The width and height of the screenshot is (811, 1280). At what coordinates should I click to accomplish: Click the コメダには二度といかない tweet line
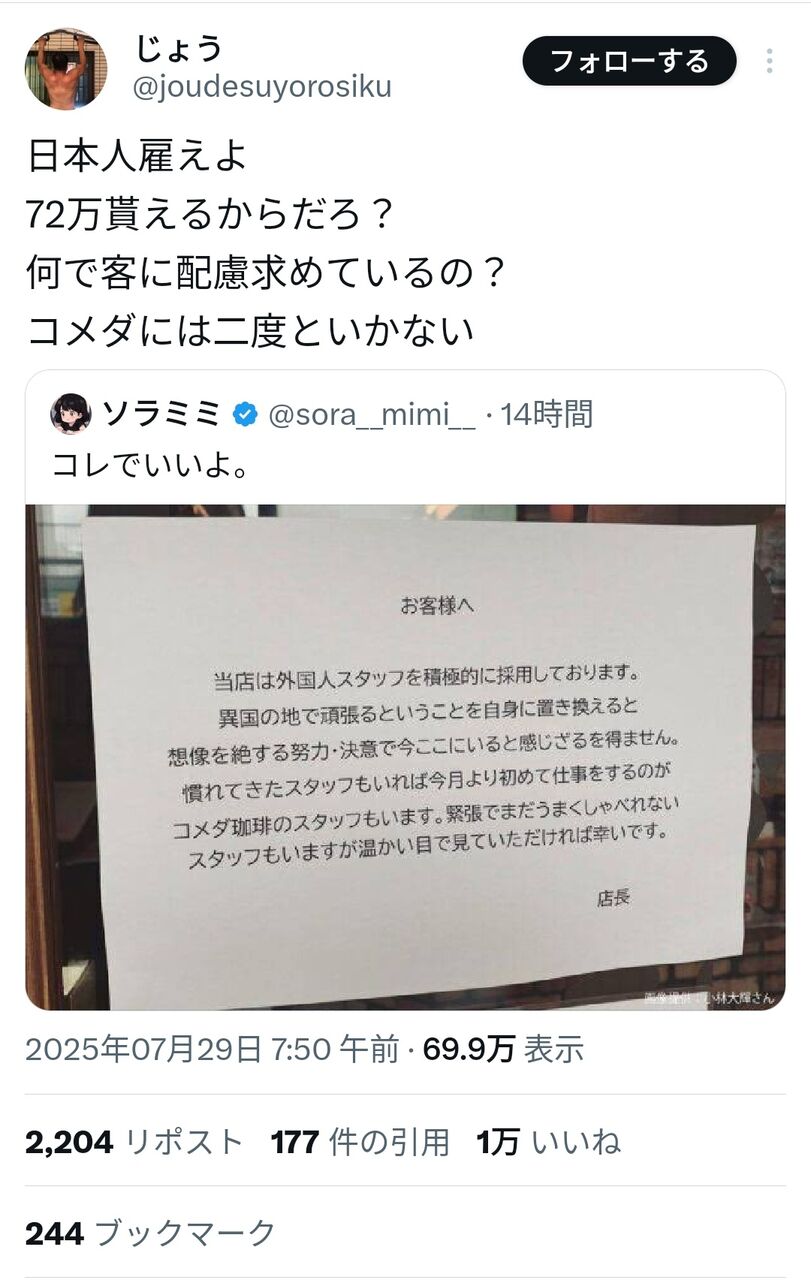[x=250, y=330]
